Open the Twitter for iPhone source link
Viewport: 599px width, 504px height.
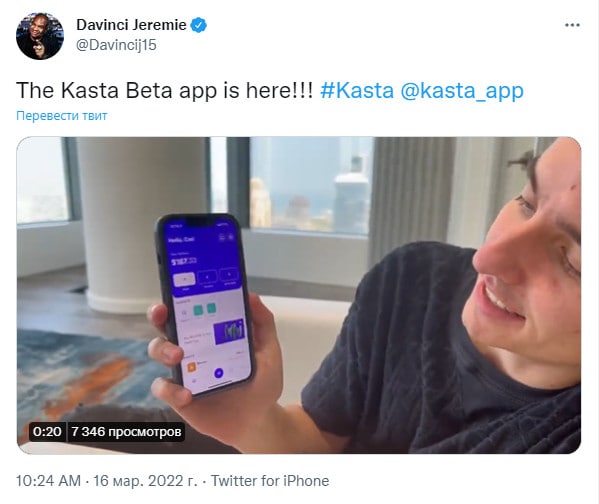coord(270,481)
